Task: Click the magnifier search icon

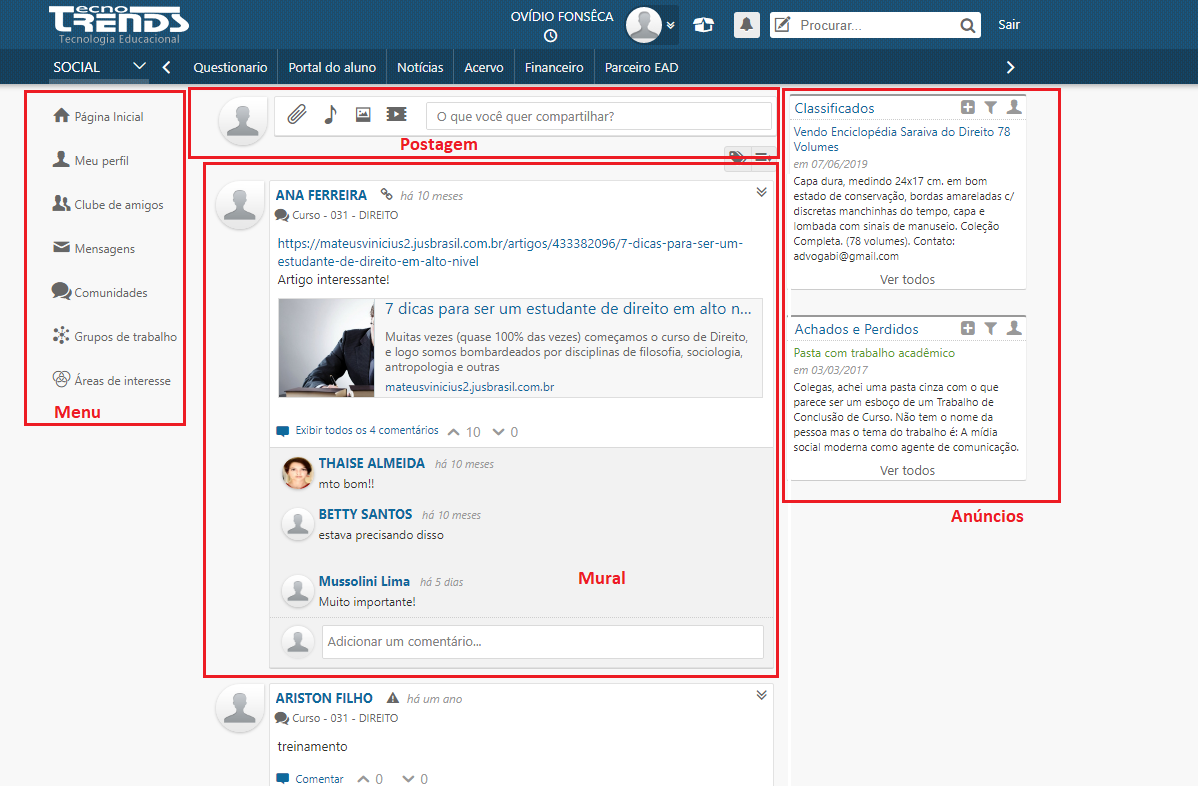Action: point(967,26)
